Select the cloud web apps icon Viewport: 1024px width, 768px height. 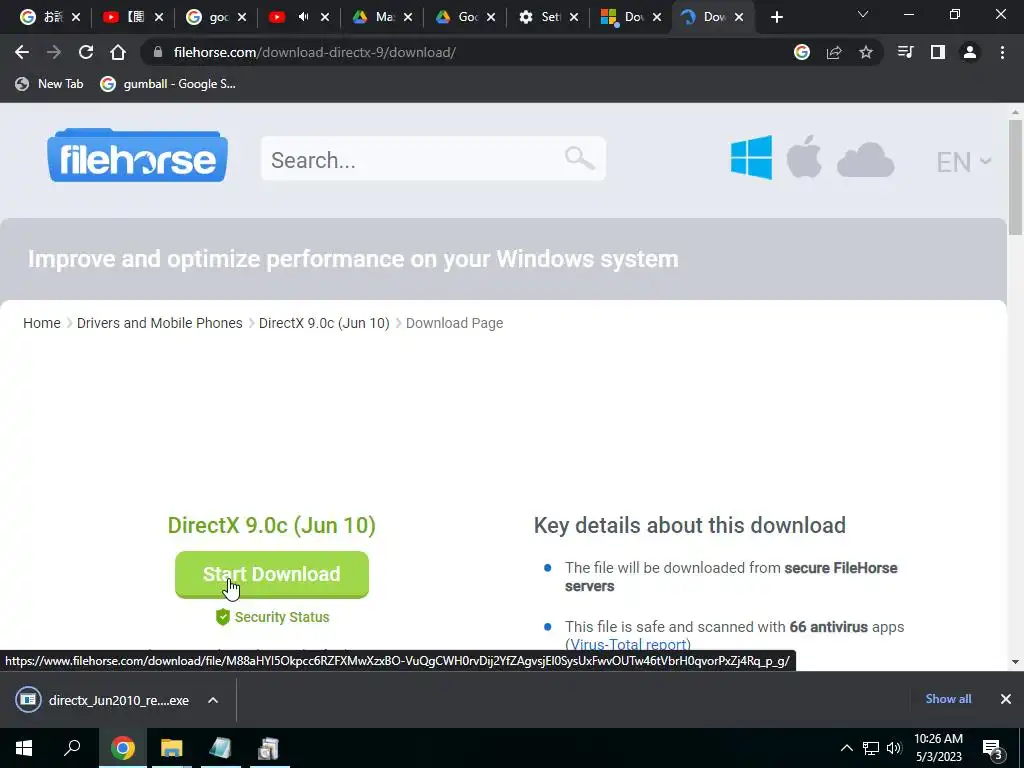(865, 159)
